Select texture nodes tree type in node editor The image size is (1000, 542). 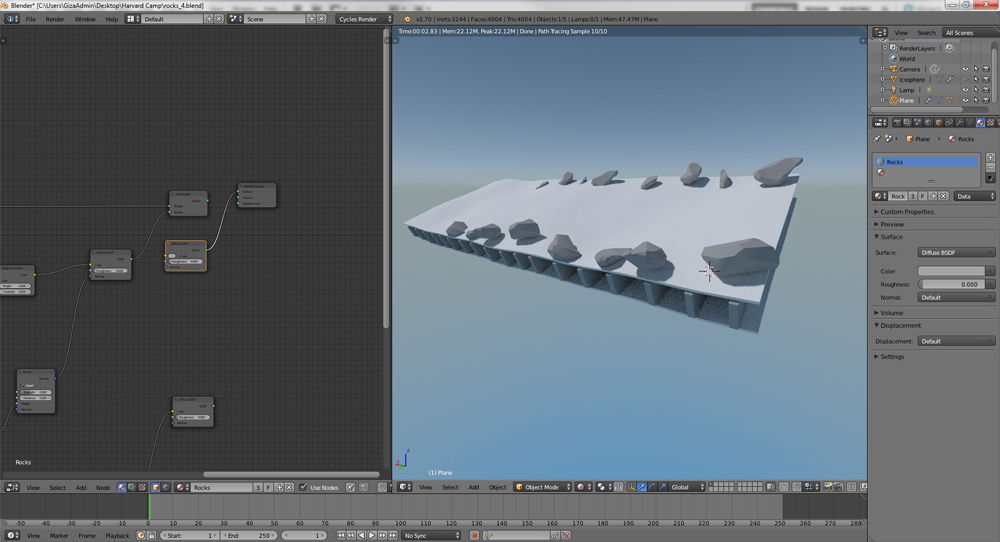pyautogui.click(x=142, y=487)
